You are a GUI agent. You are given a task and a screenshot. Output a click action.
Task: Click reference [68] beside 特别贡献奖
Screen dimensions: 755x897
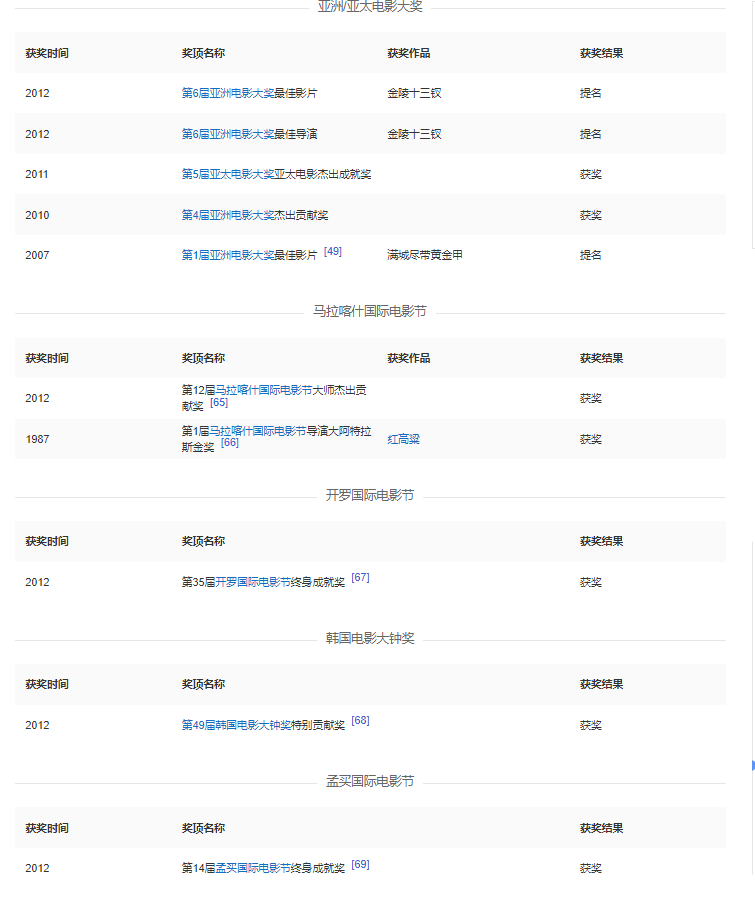pos(360,721)
